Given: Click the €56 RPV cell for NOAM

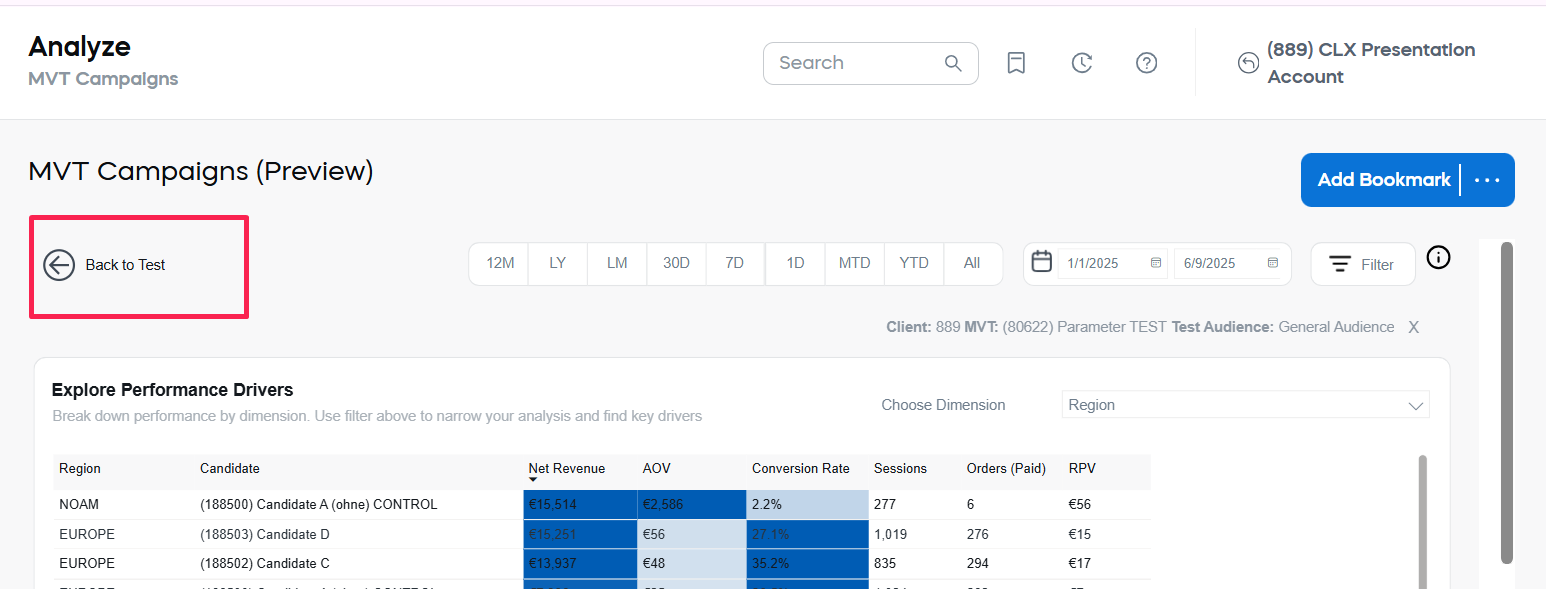Looking at the screenshot, I should click(1080, 504).
